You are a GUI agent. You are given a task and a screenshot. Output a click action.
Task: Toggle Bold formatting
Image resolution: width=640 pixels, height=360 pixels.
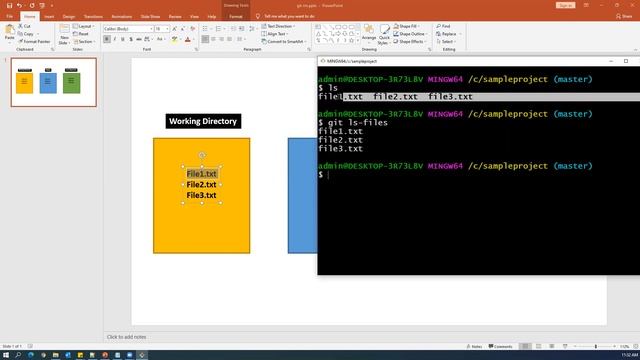tap(107, 39)
